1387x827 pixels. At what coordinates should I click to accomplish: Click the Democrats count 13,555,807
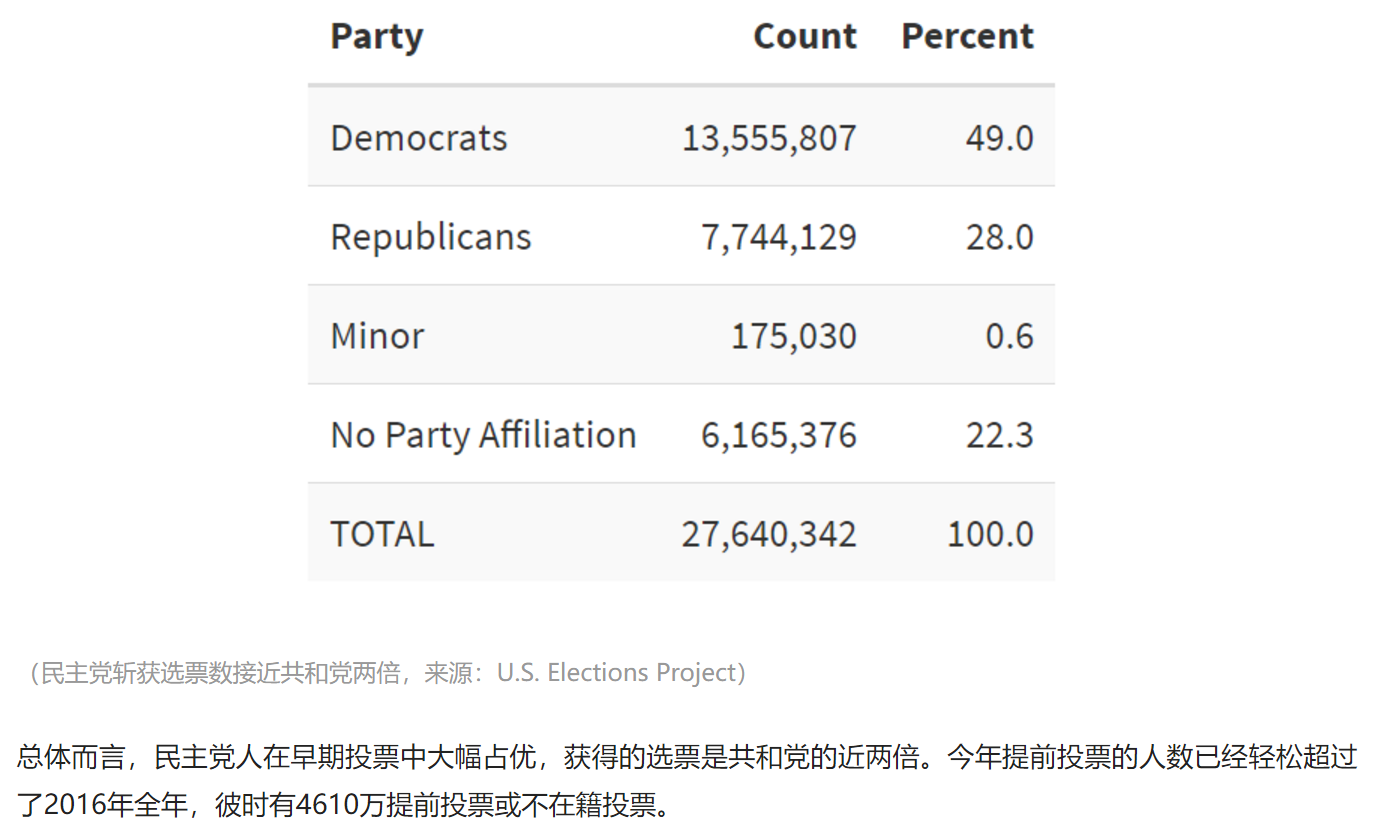pos(769,138)
